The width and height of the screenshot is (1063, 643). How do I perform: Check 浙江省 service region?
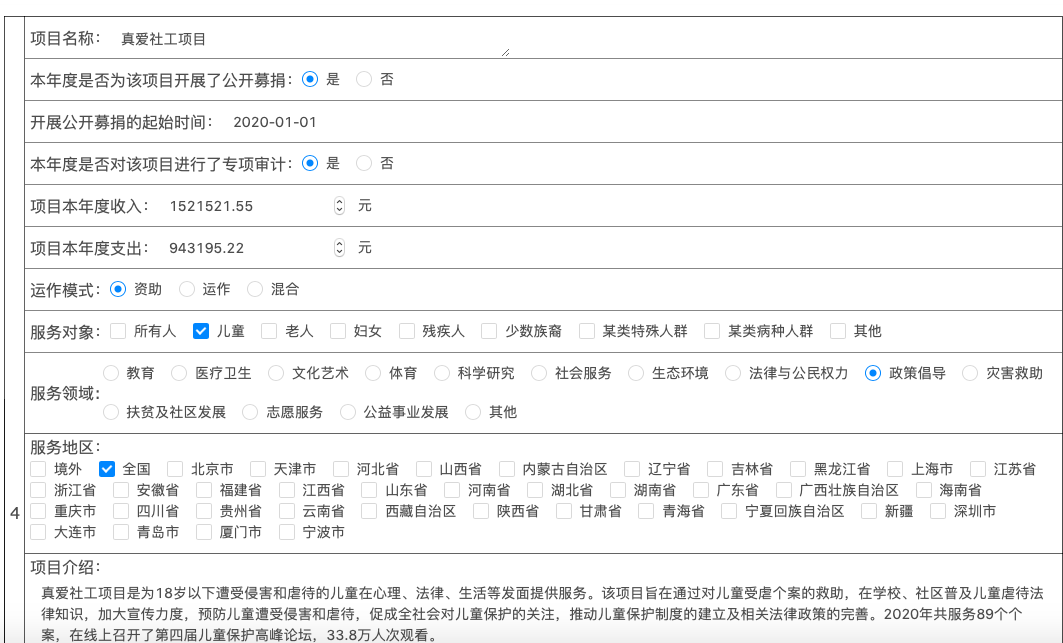pyautogui.click(x=38, y=490)
